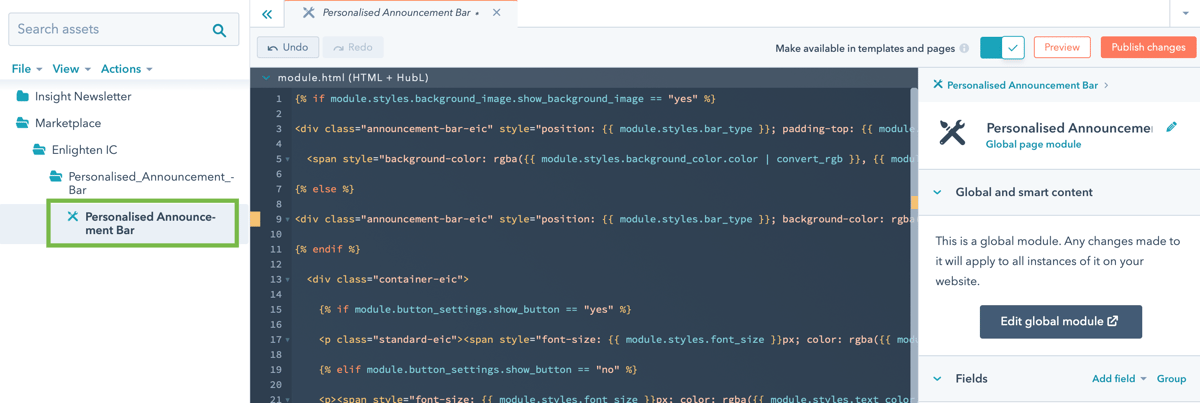1200x403 pixels.
Task: Click the Global page module label
Action: pos(1033,145)
